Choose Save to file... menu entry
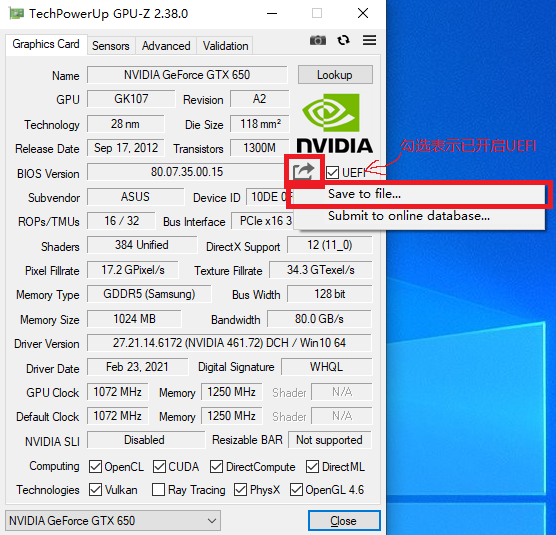Image resolution: width=556 pixels, height=535 pixels. 419,194
